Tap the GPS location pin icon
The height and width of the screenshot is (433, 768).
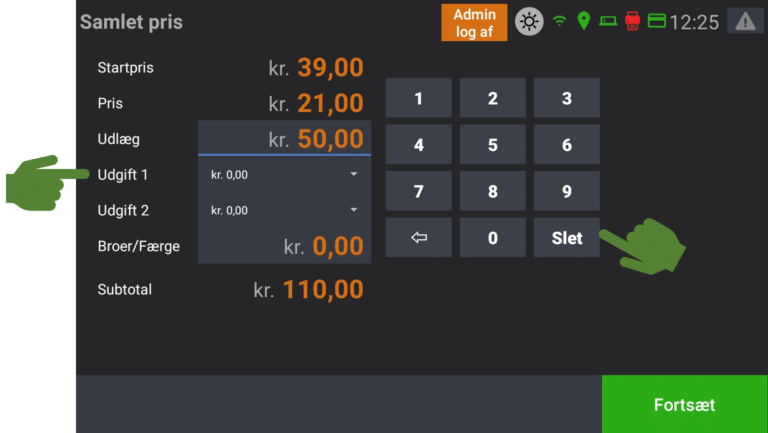(583, 21)
